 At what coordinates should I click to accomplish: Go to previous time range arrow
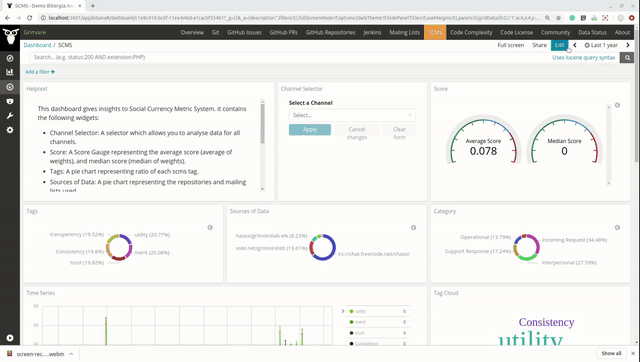tap(575, 45)
